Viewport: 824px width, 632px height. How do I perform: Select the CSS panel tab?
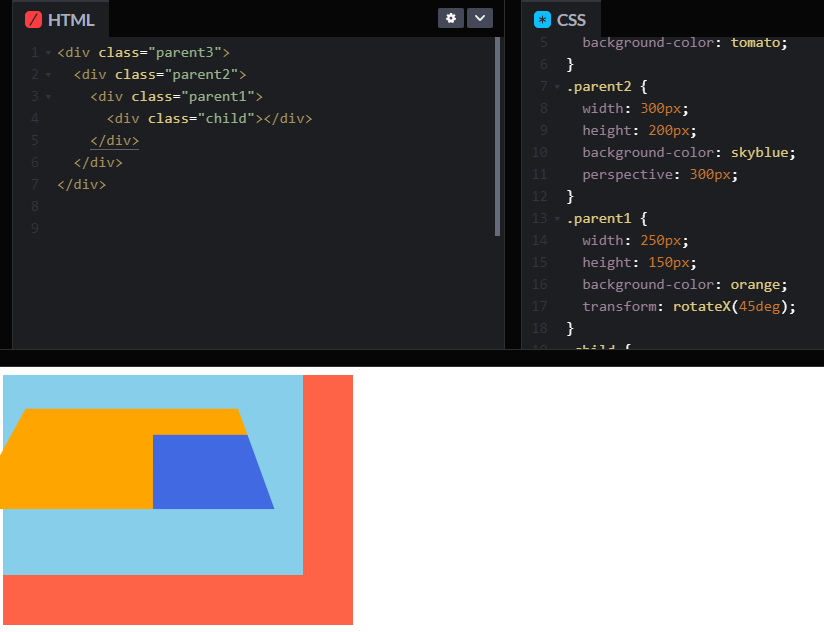[x=561, y=19]
